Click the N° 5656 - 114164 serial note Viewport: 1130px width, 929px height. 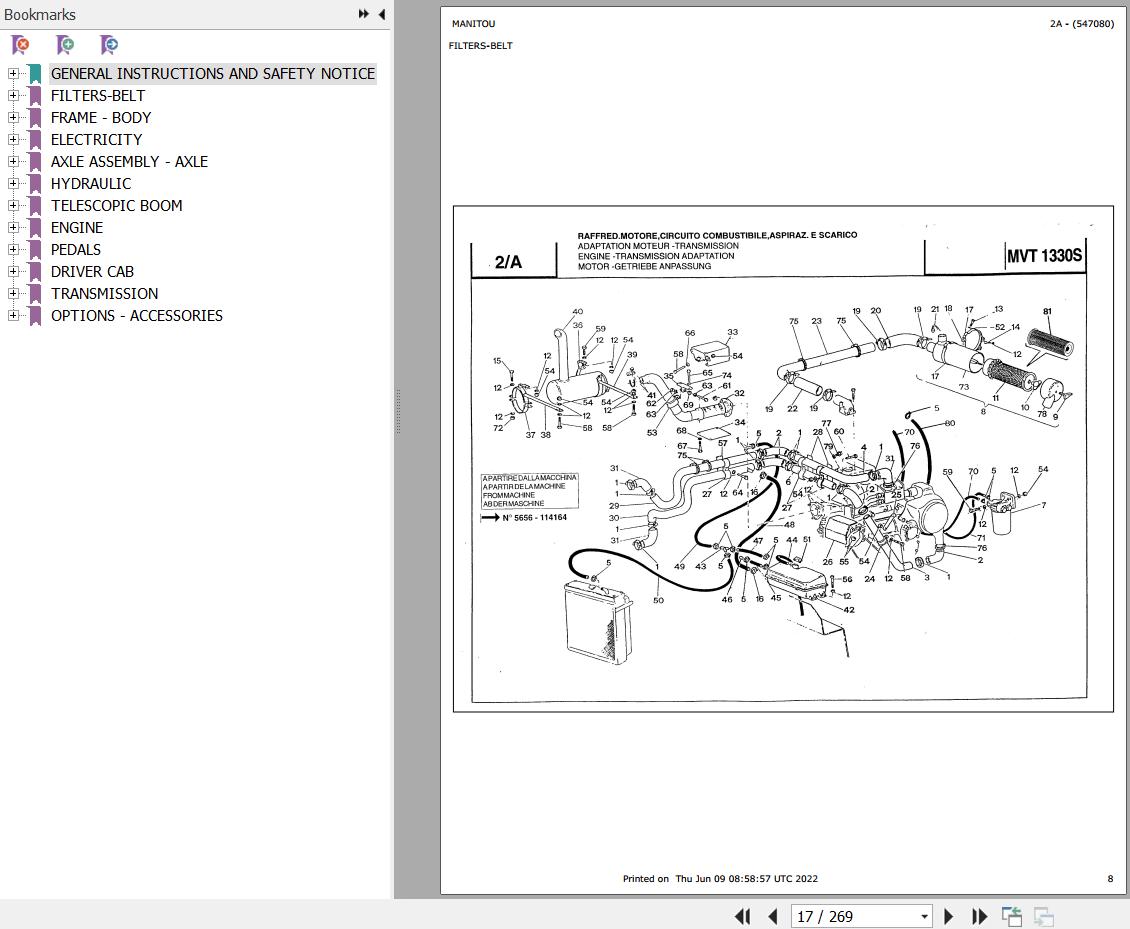534,517
